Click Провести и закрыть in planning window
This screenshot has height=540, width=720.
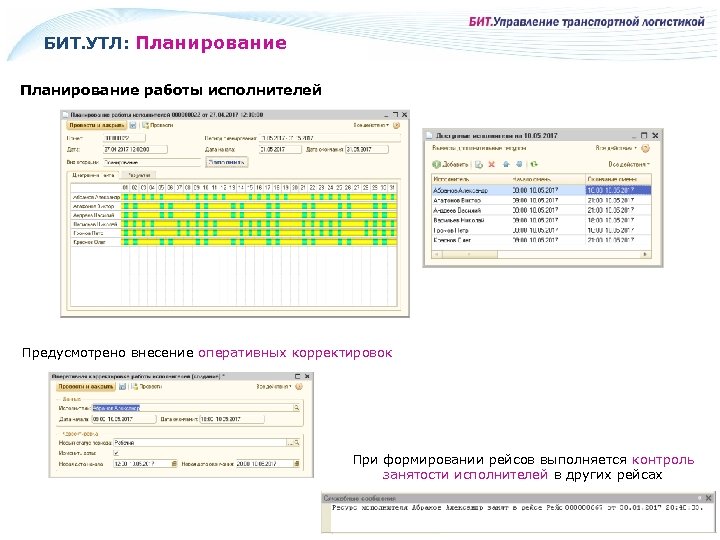(x=96, y=125)
